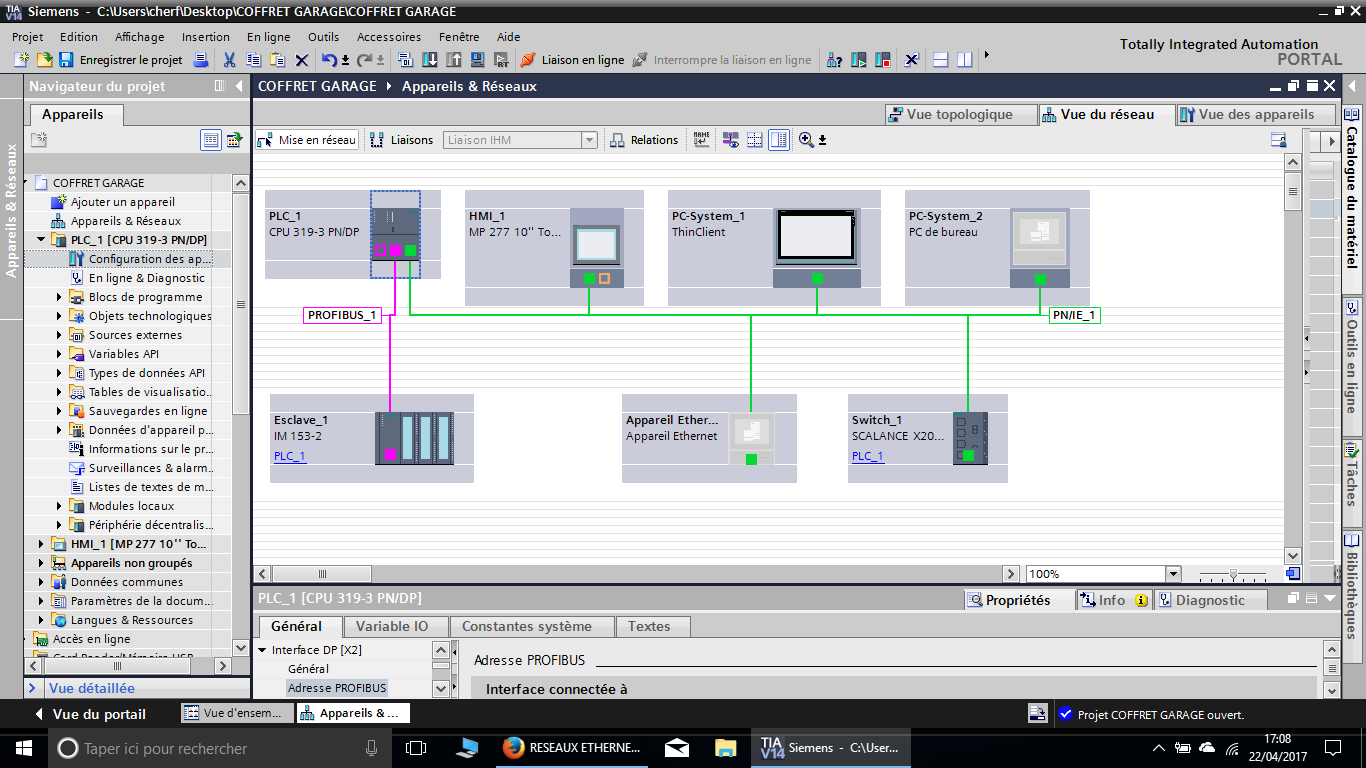
Task: Click the save project floppy disk icon
Action: [65, 60]
